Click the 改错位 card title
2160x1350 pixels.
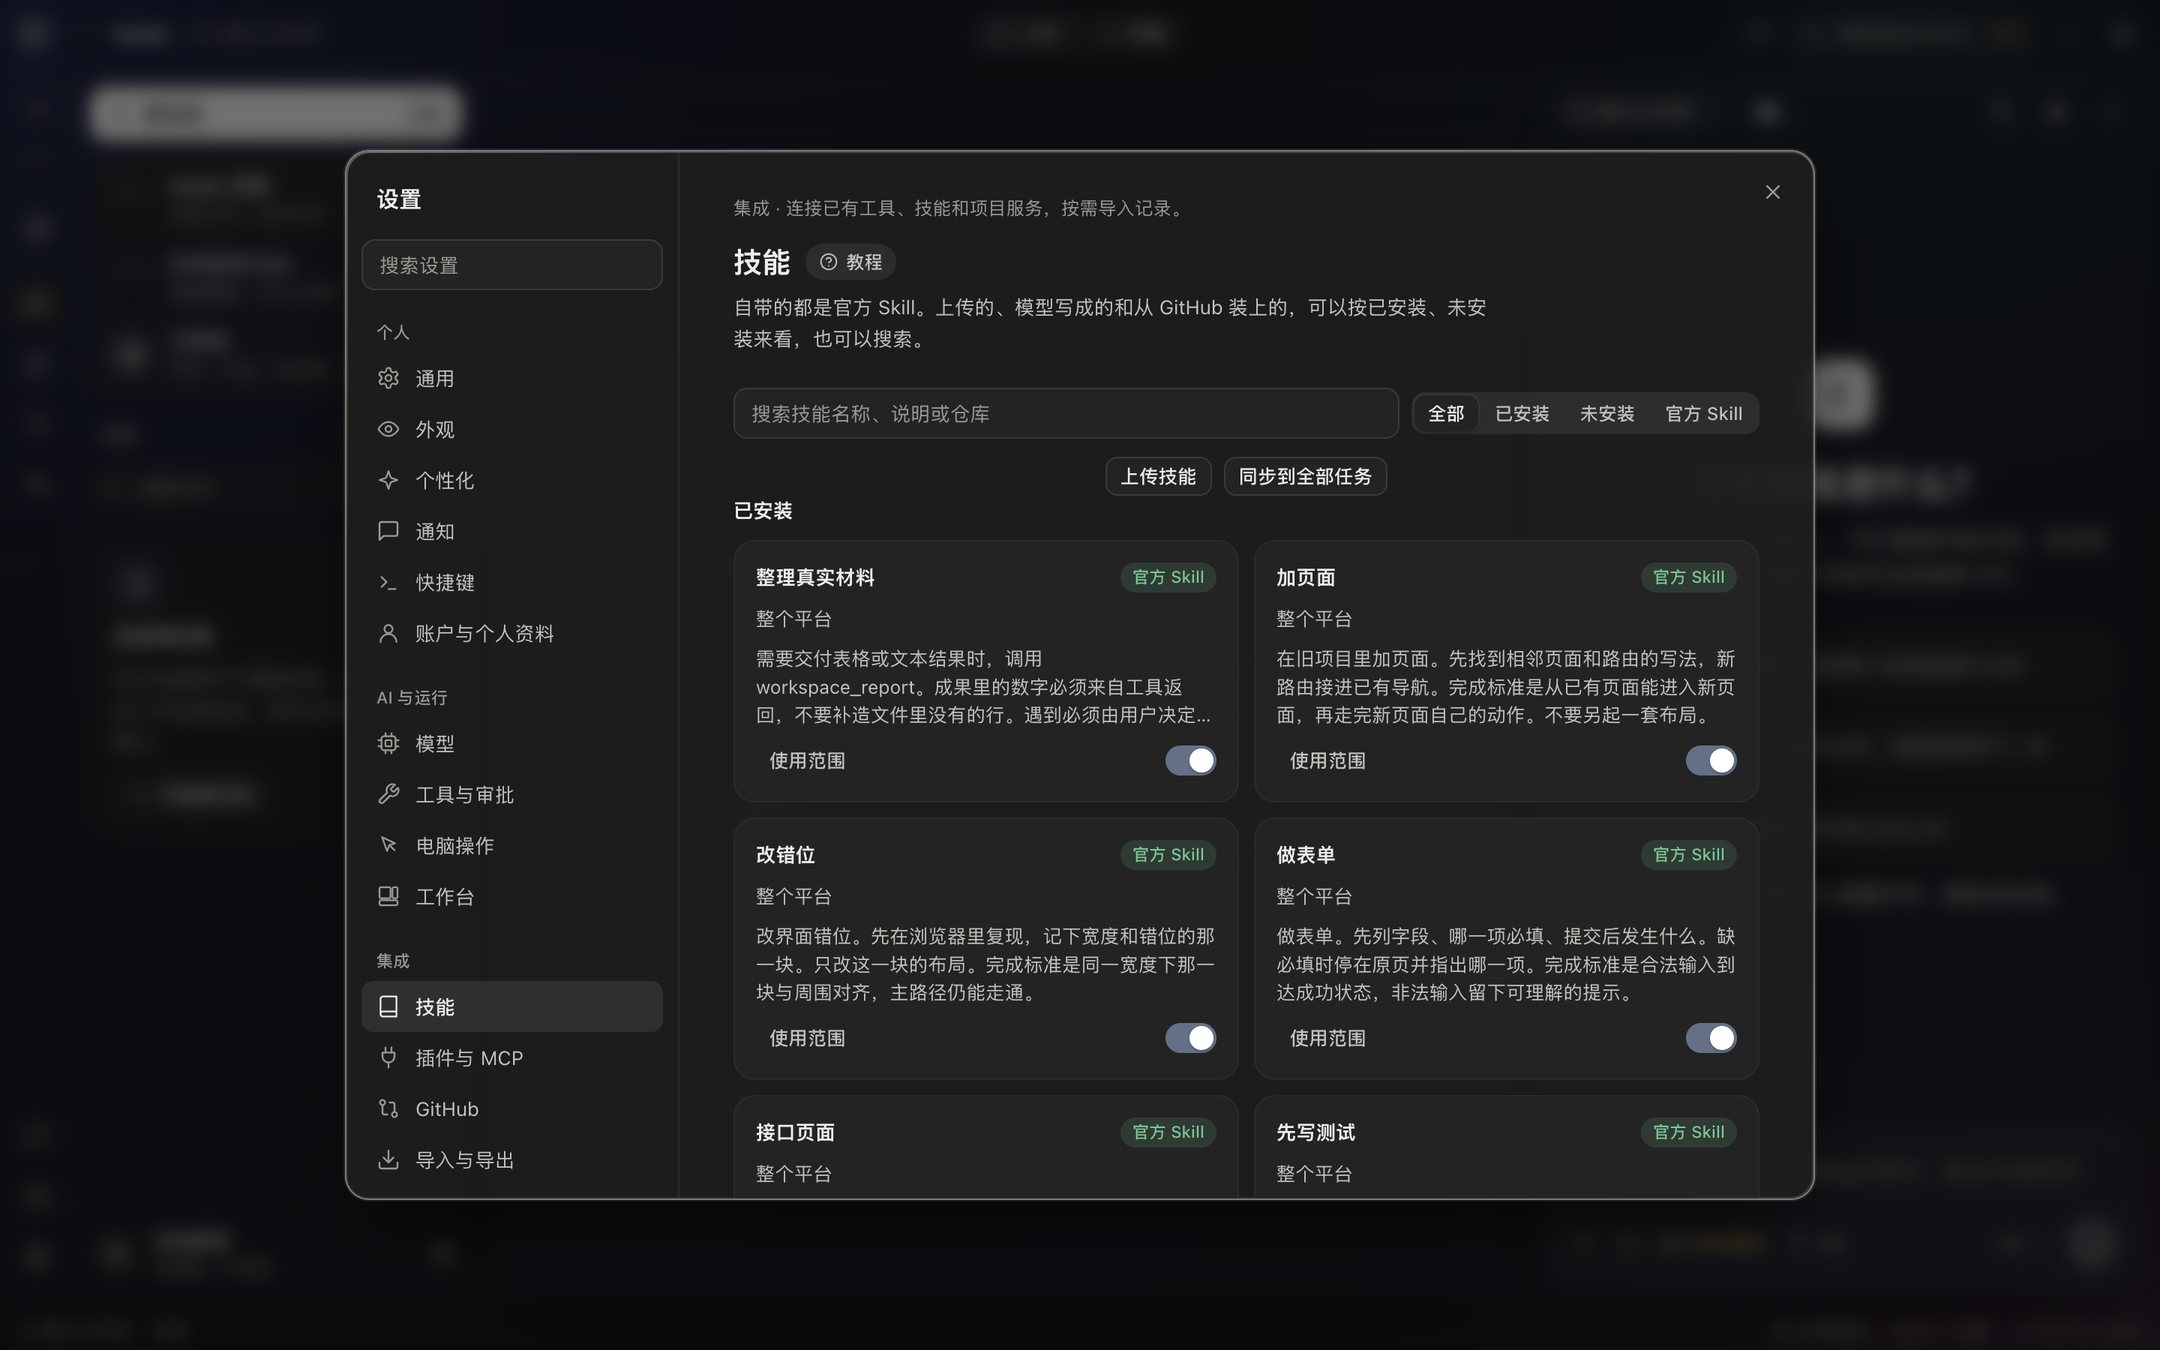tap(785, 855)
